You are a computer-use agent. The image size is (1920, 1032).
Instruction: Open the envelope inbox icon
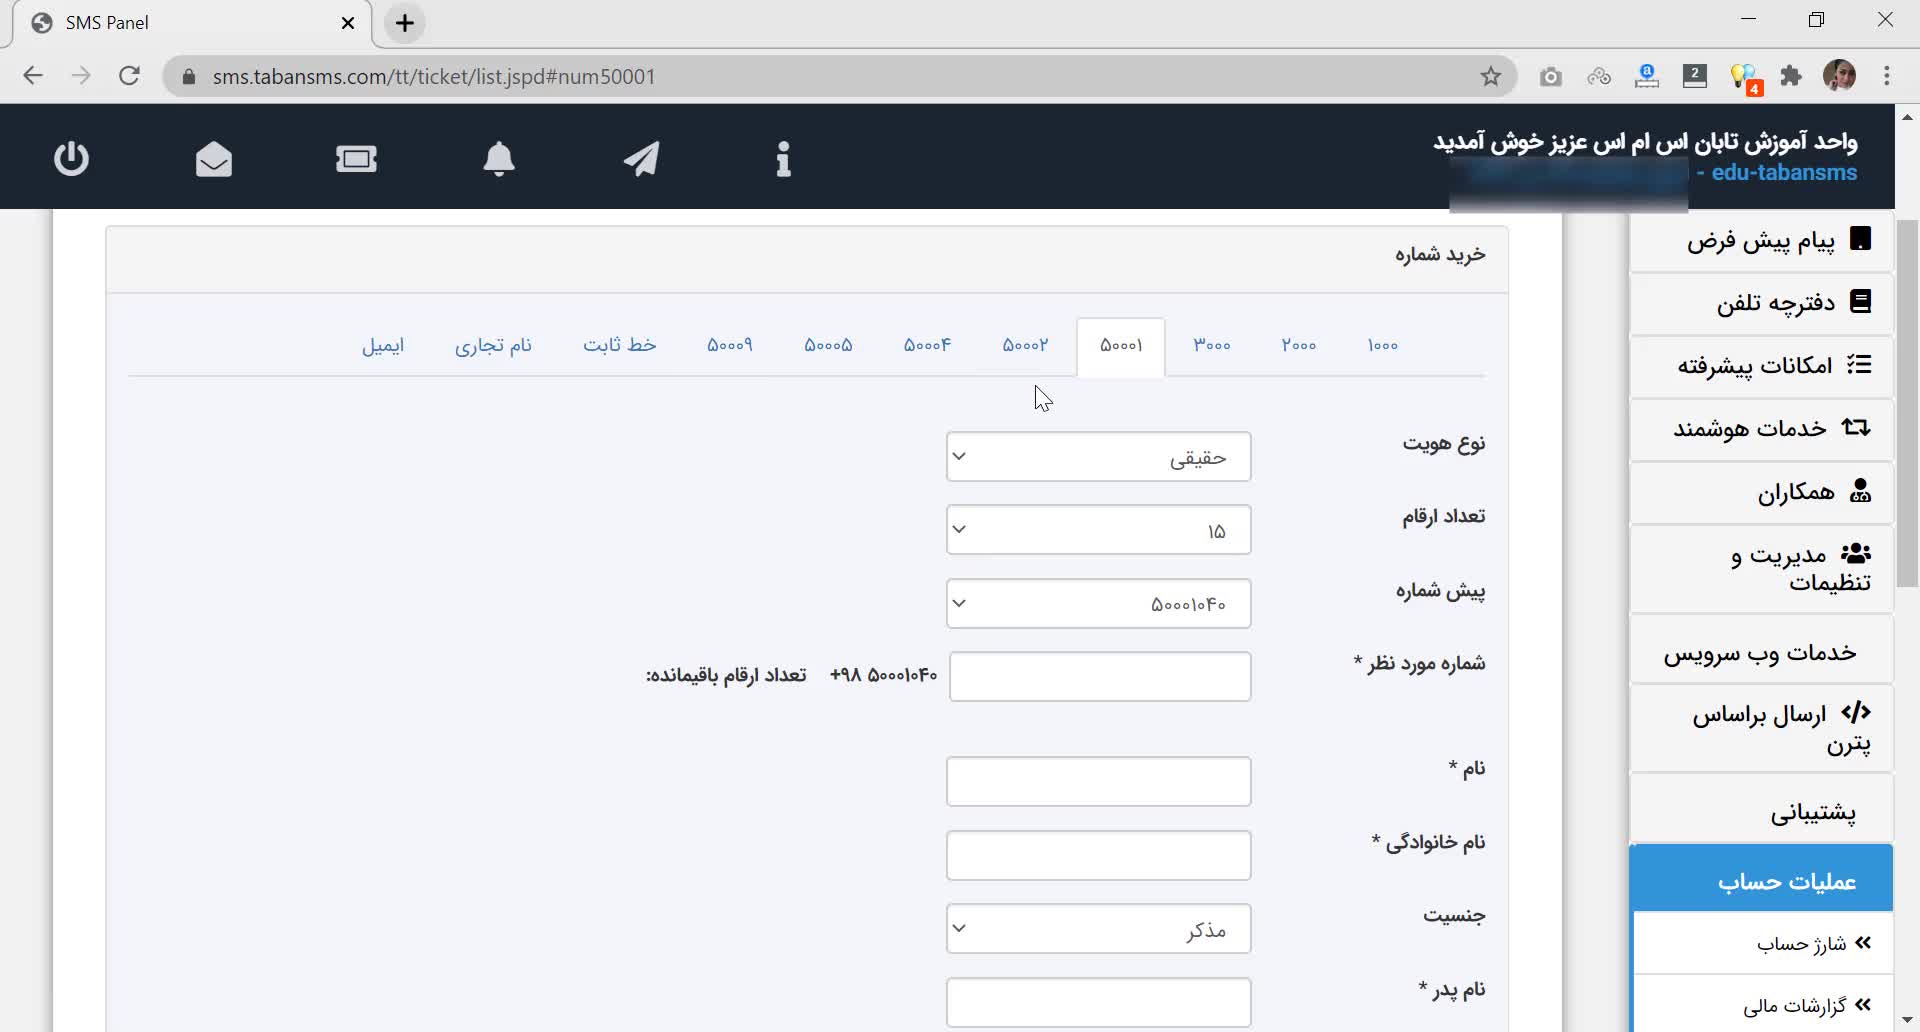click(214, 158)
